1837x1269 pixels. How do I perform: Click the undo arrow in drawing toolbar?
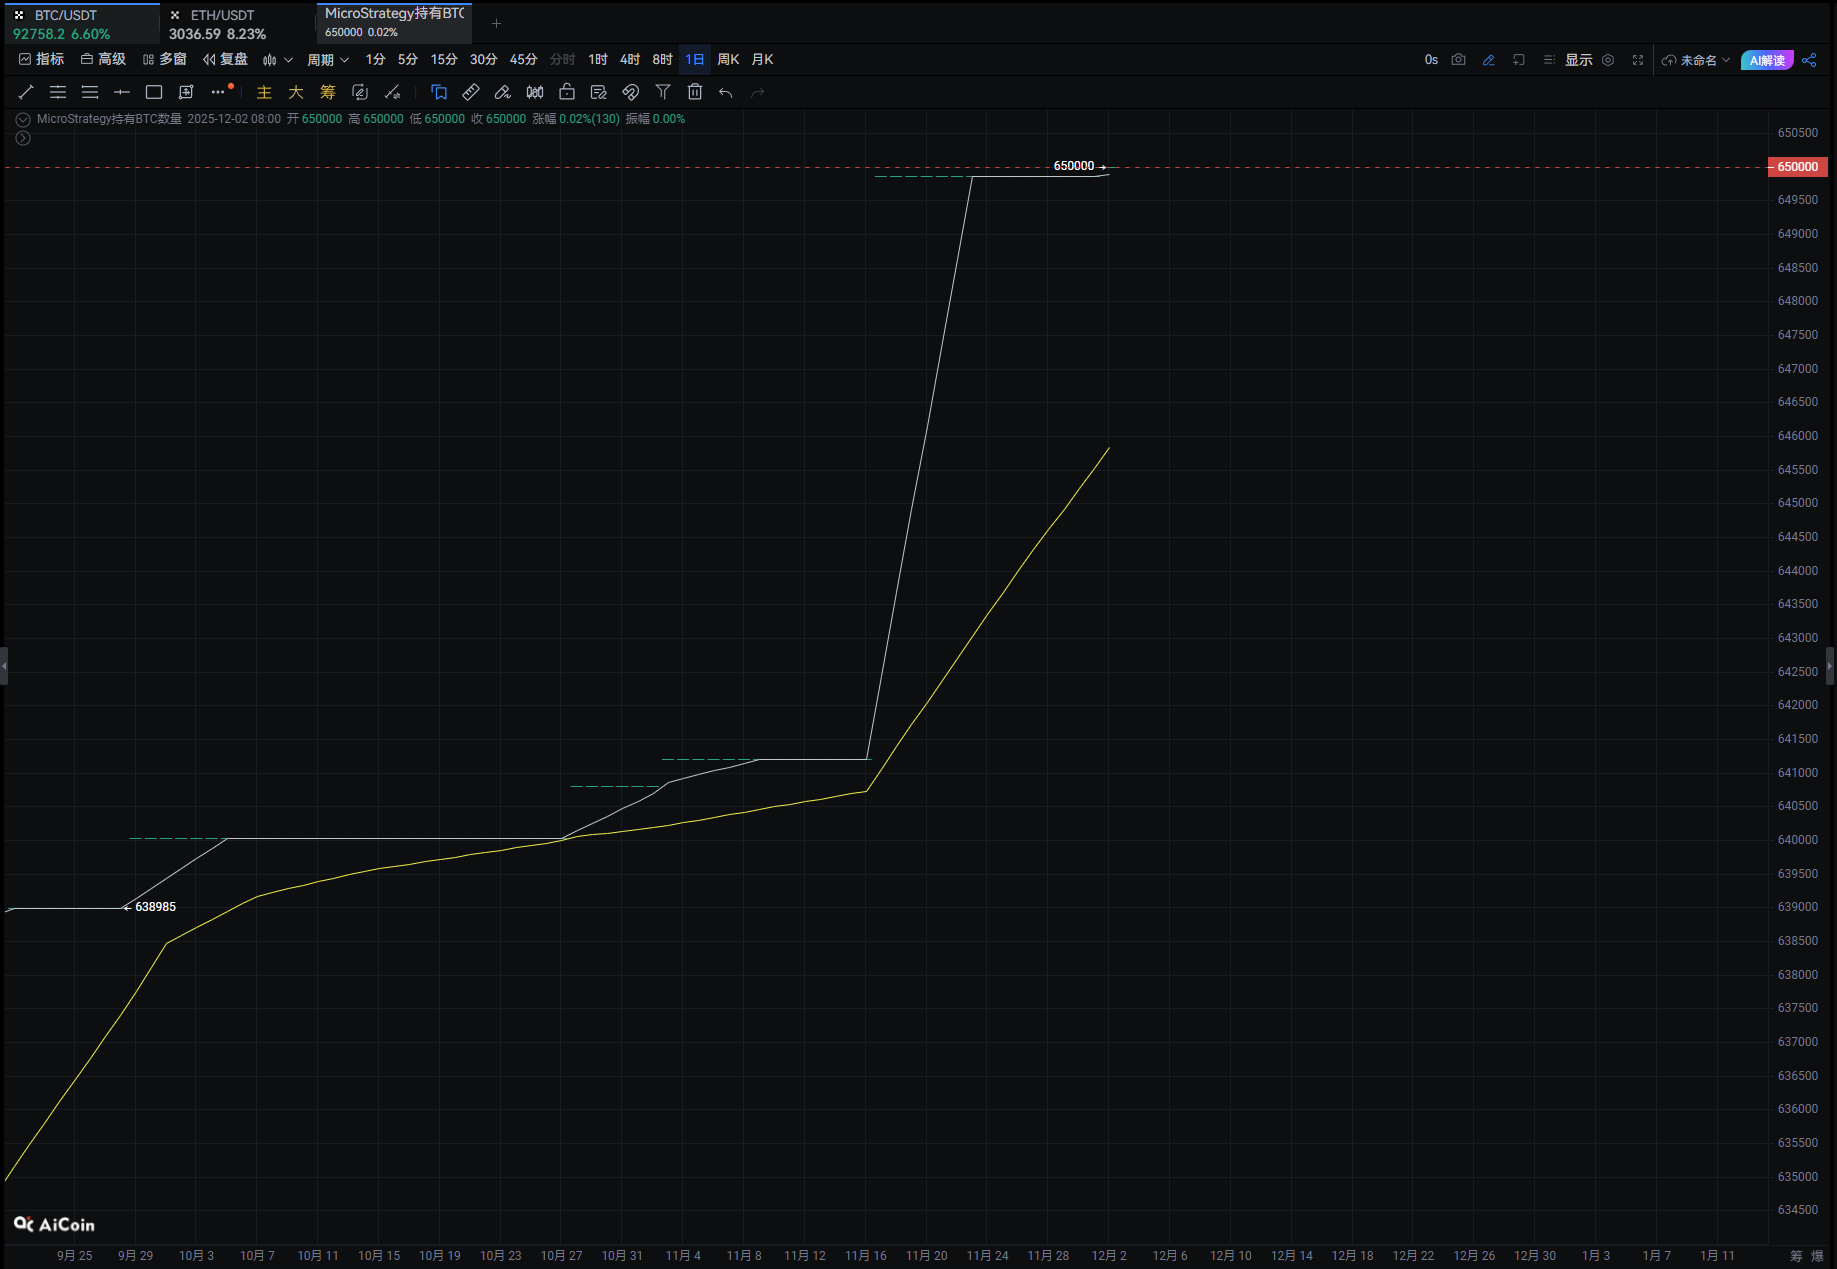click(726, 92)
